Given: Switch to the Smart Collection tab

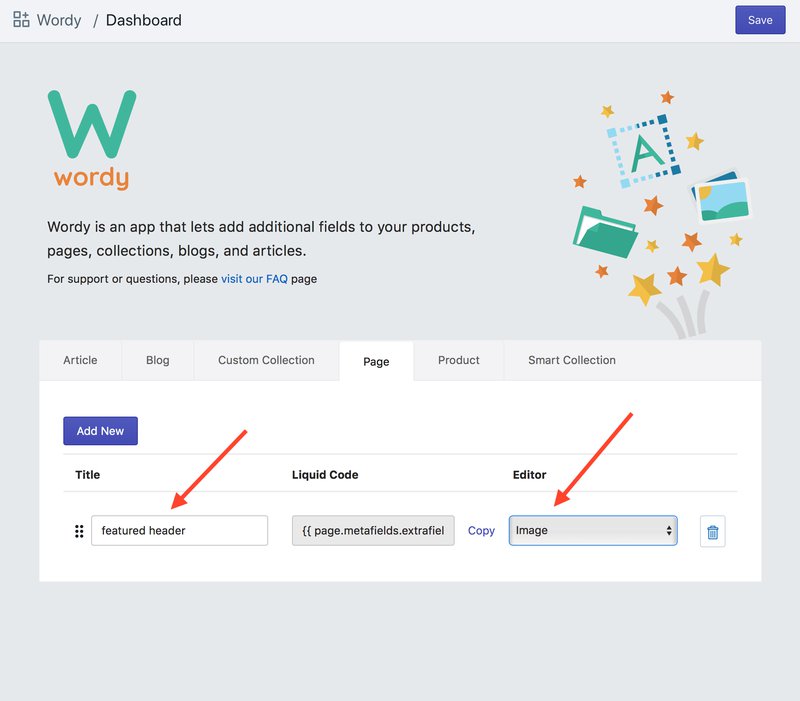Looking at the screenshot, I should (571, 360).
